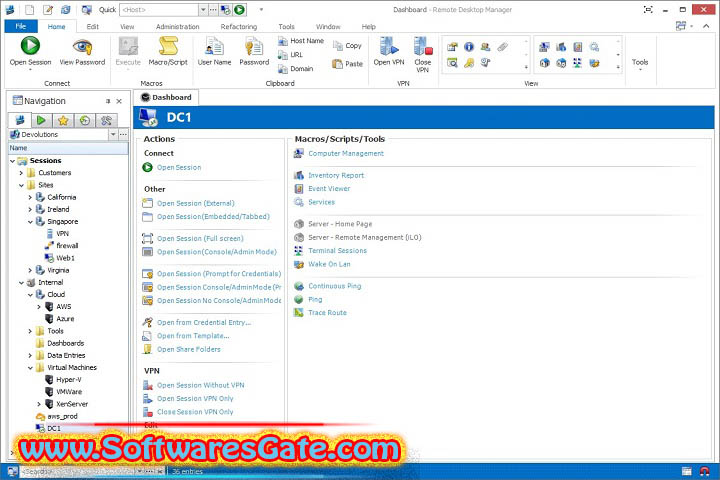720x480 pixels.
Task: Click the Quick connect host input field
Action: [x=159, y=10]
